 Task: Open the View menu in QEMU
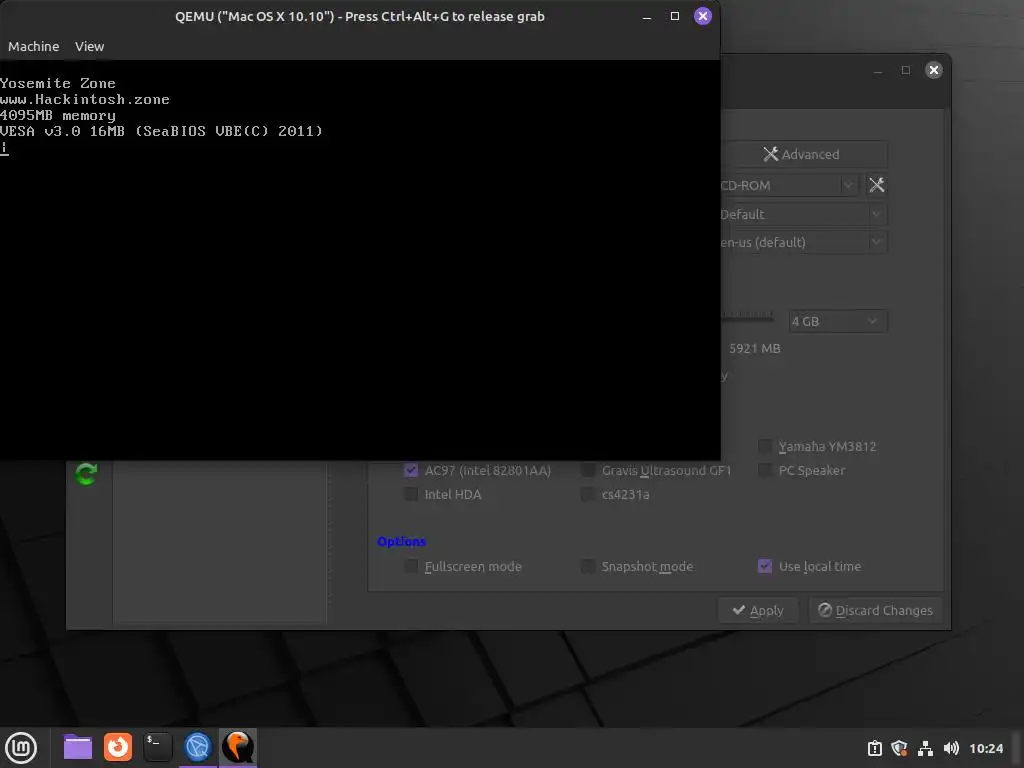pos(89,46)
